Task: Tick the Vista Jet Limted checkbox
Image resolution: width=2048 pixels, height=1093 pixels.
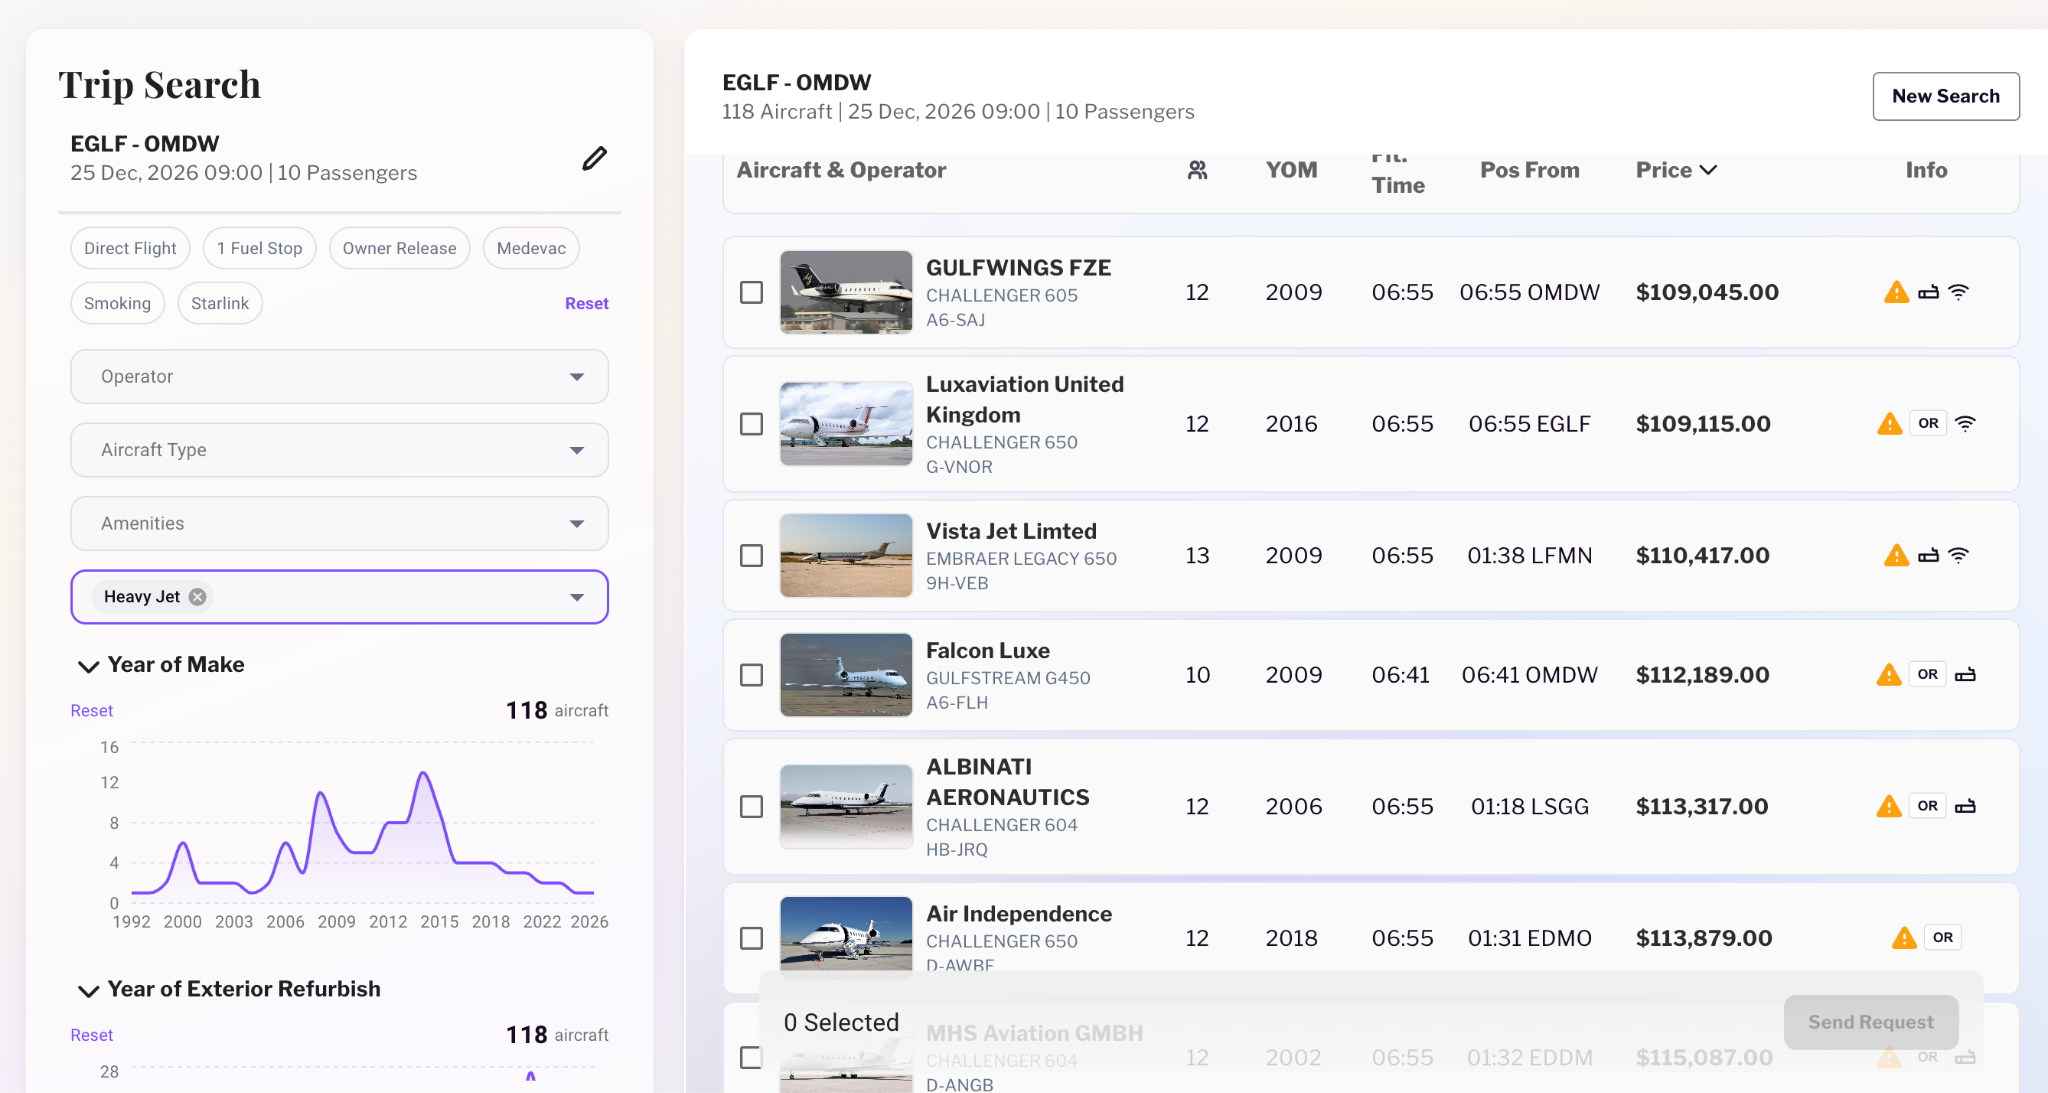Action: [x=751, y=555]
